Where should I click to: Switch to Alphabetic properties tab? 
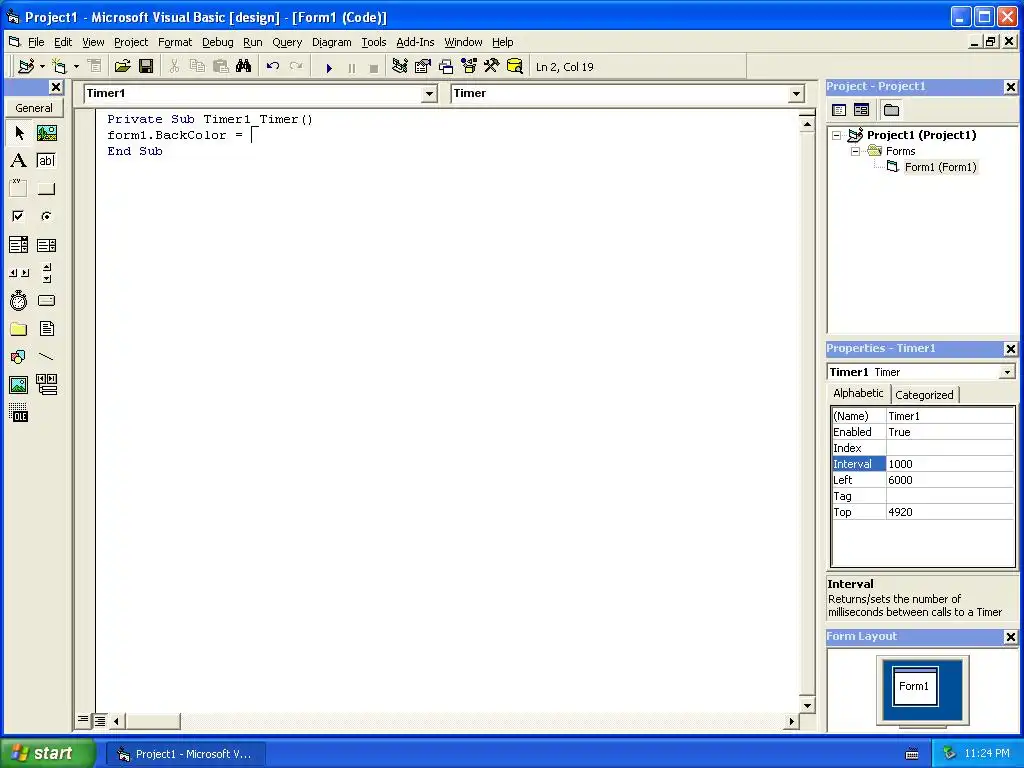[x=858, y=393]
